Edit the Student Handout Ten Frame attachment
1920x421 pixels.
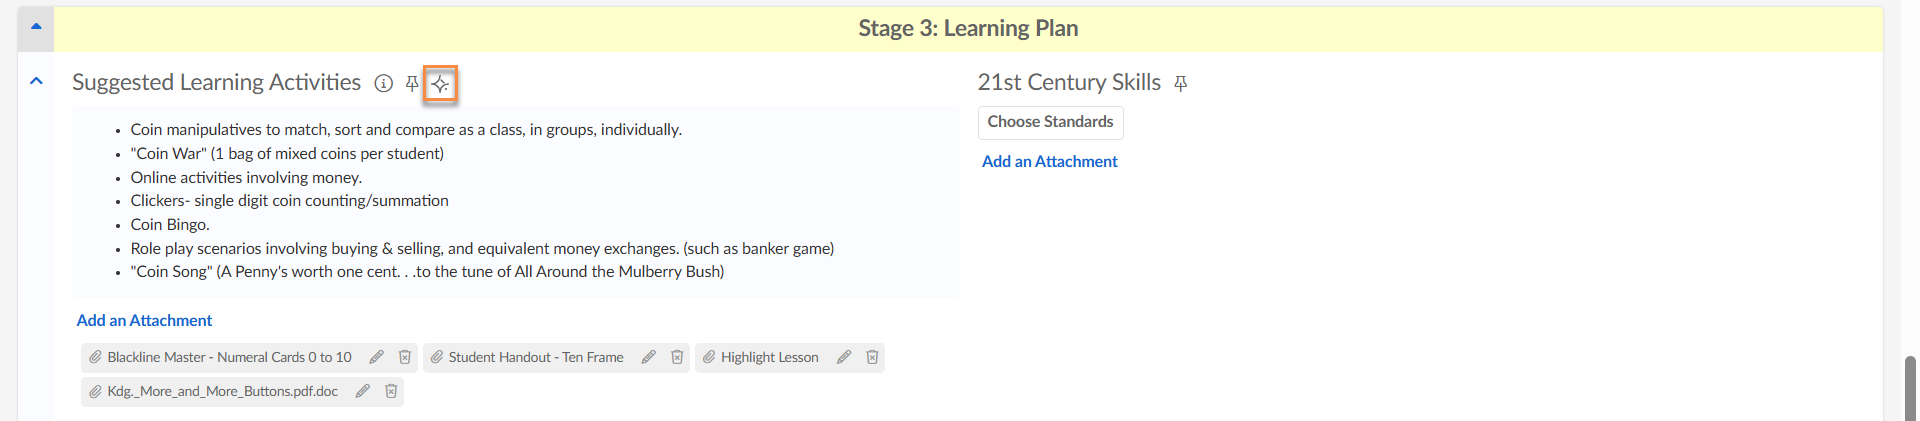649,357
